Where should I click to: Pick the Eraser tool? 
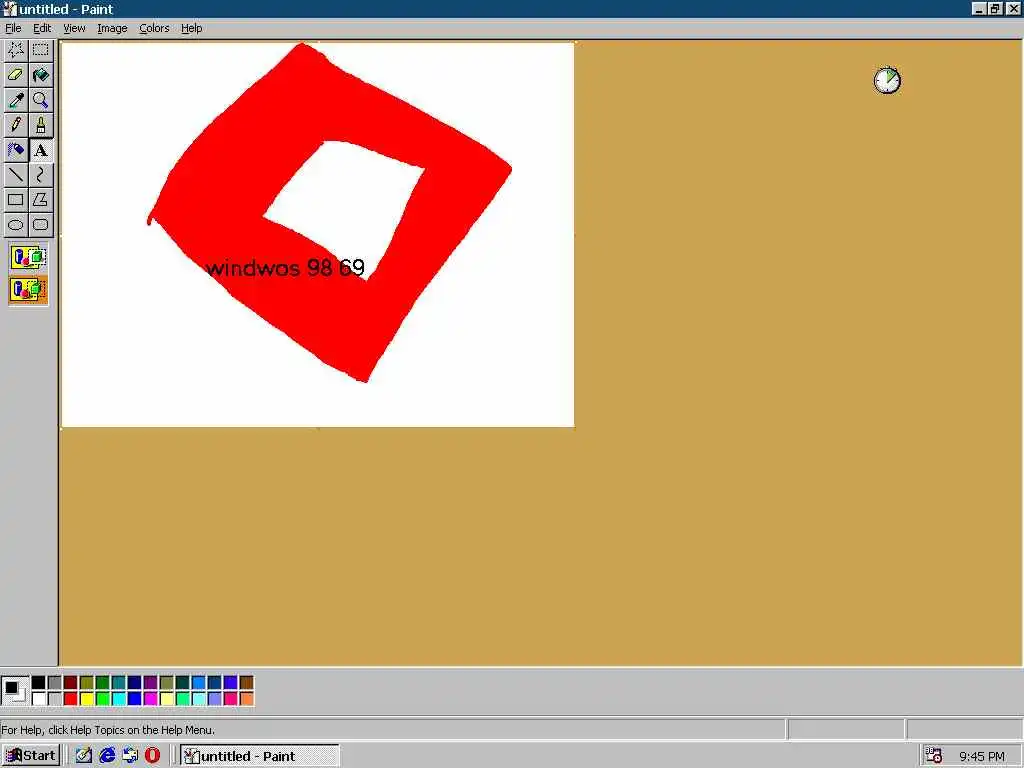[16, 75]
